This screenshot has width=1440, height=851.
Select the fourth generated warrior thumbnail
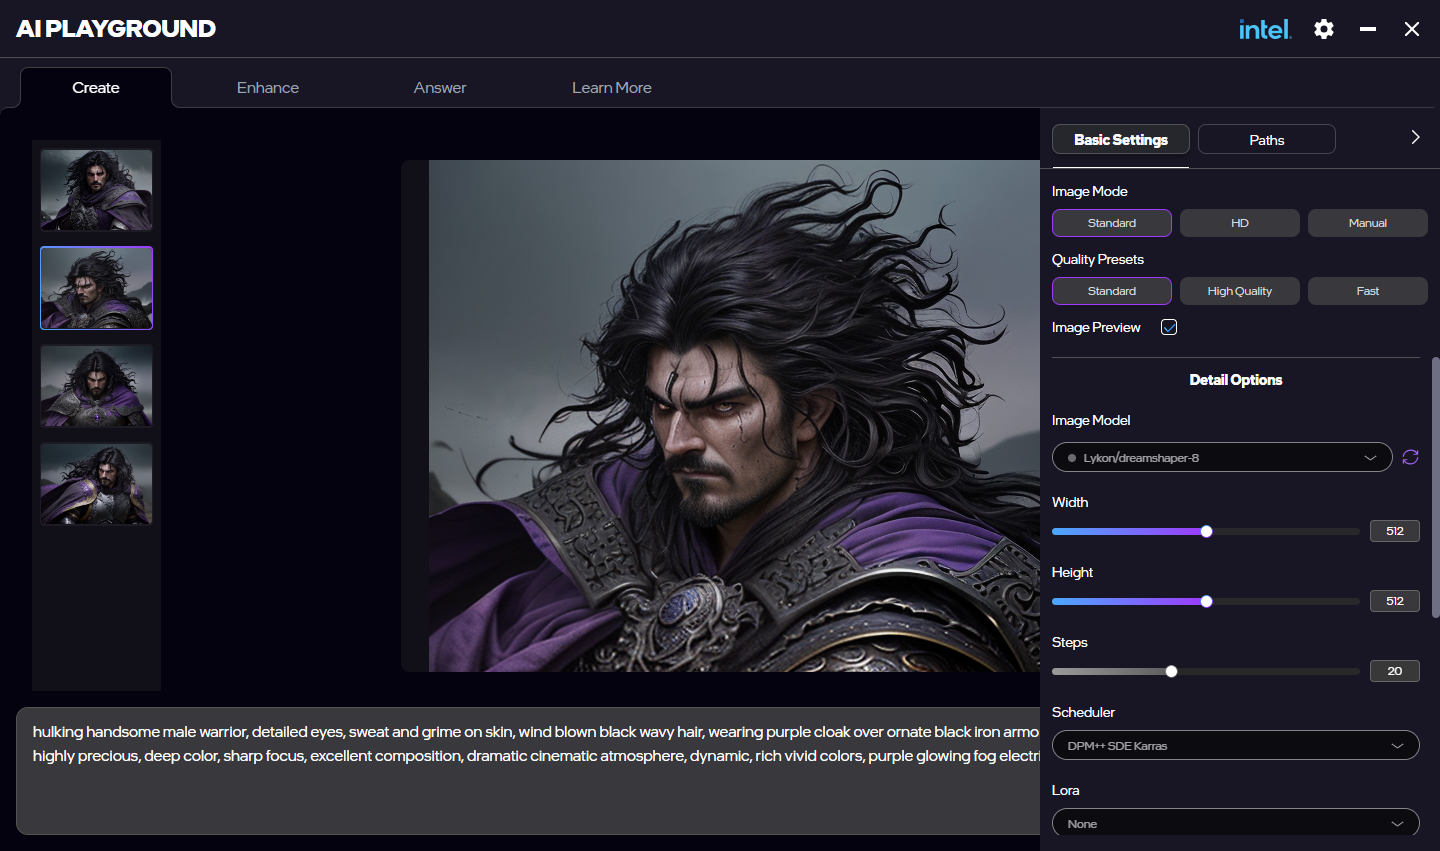point(96,484)
